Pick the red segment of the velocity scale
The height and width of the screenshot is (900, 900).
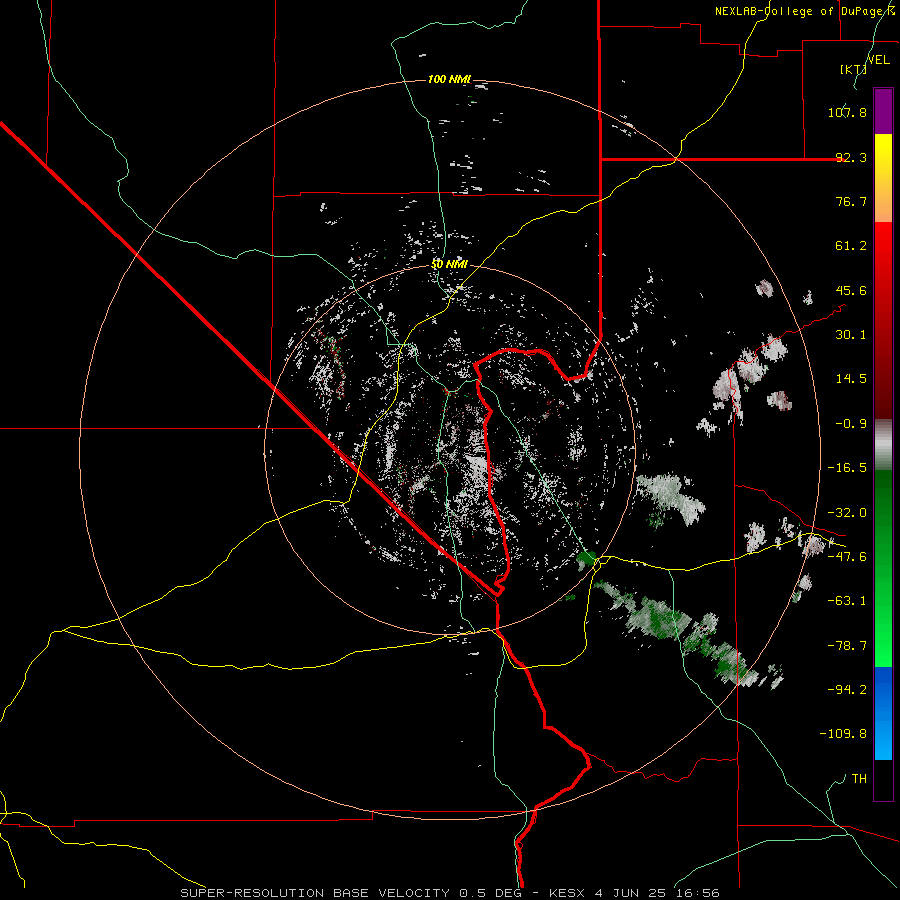pyautogui.click(x=883, y=320)
